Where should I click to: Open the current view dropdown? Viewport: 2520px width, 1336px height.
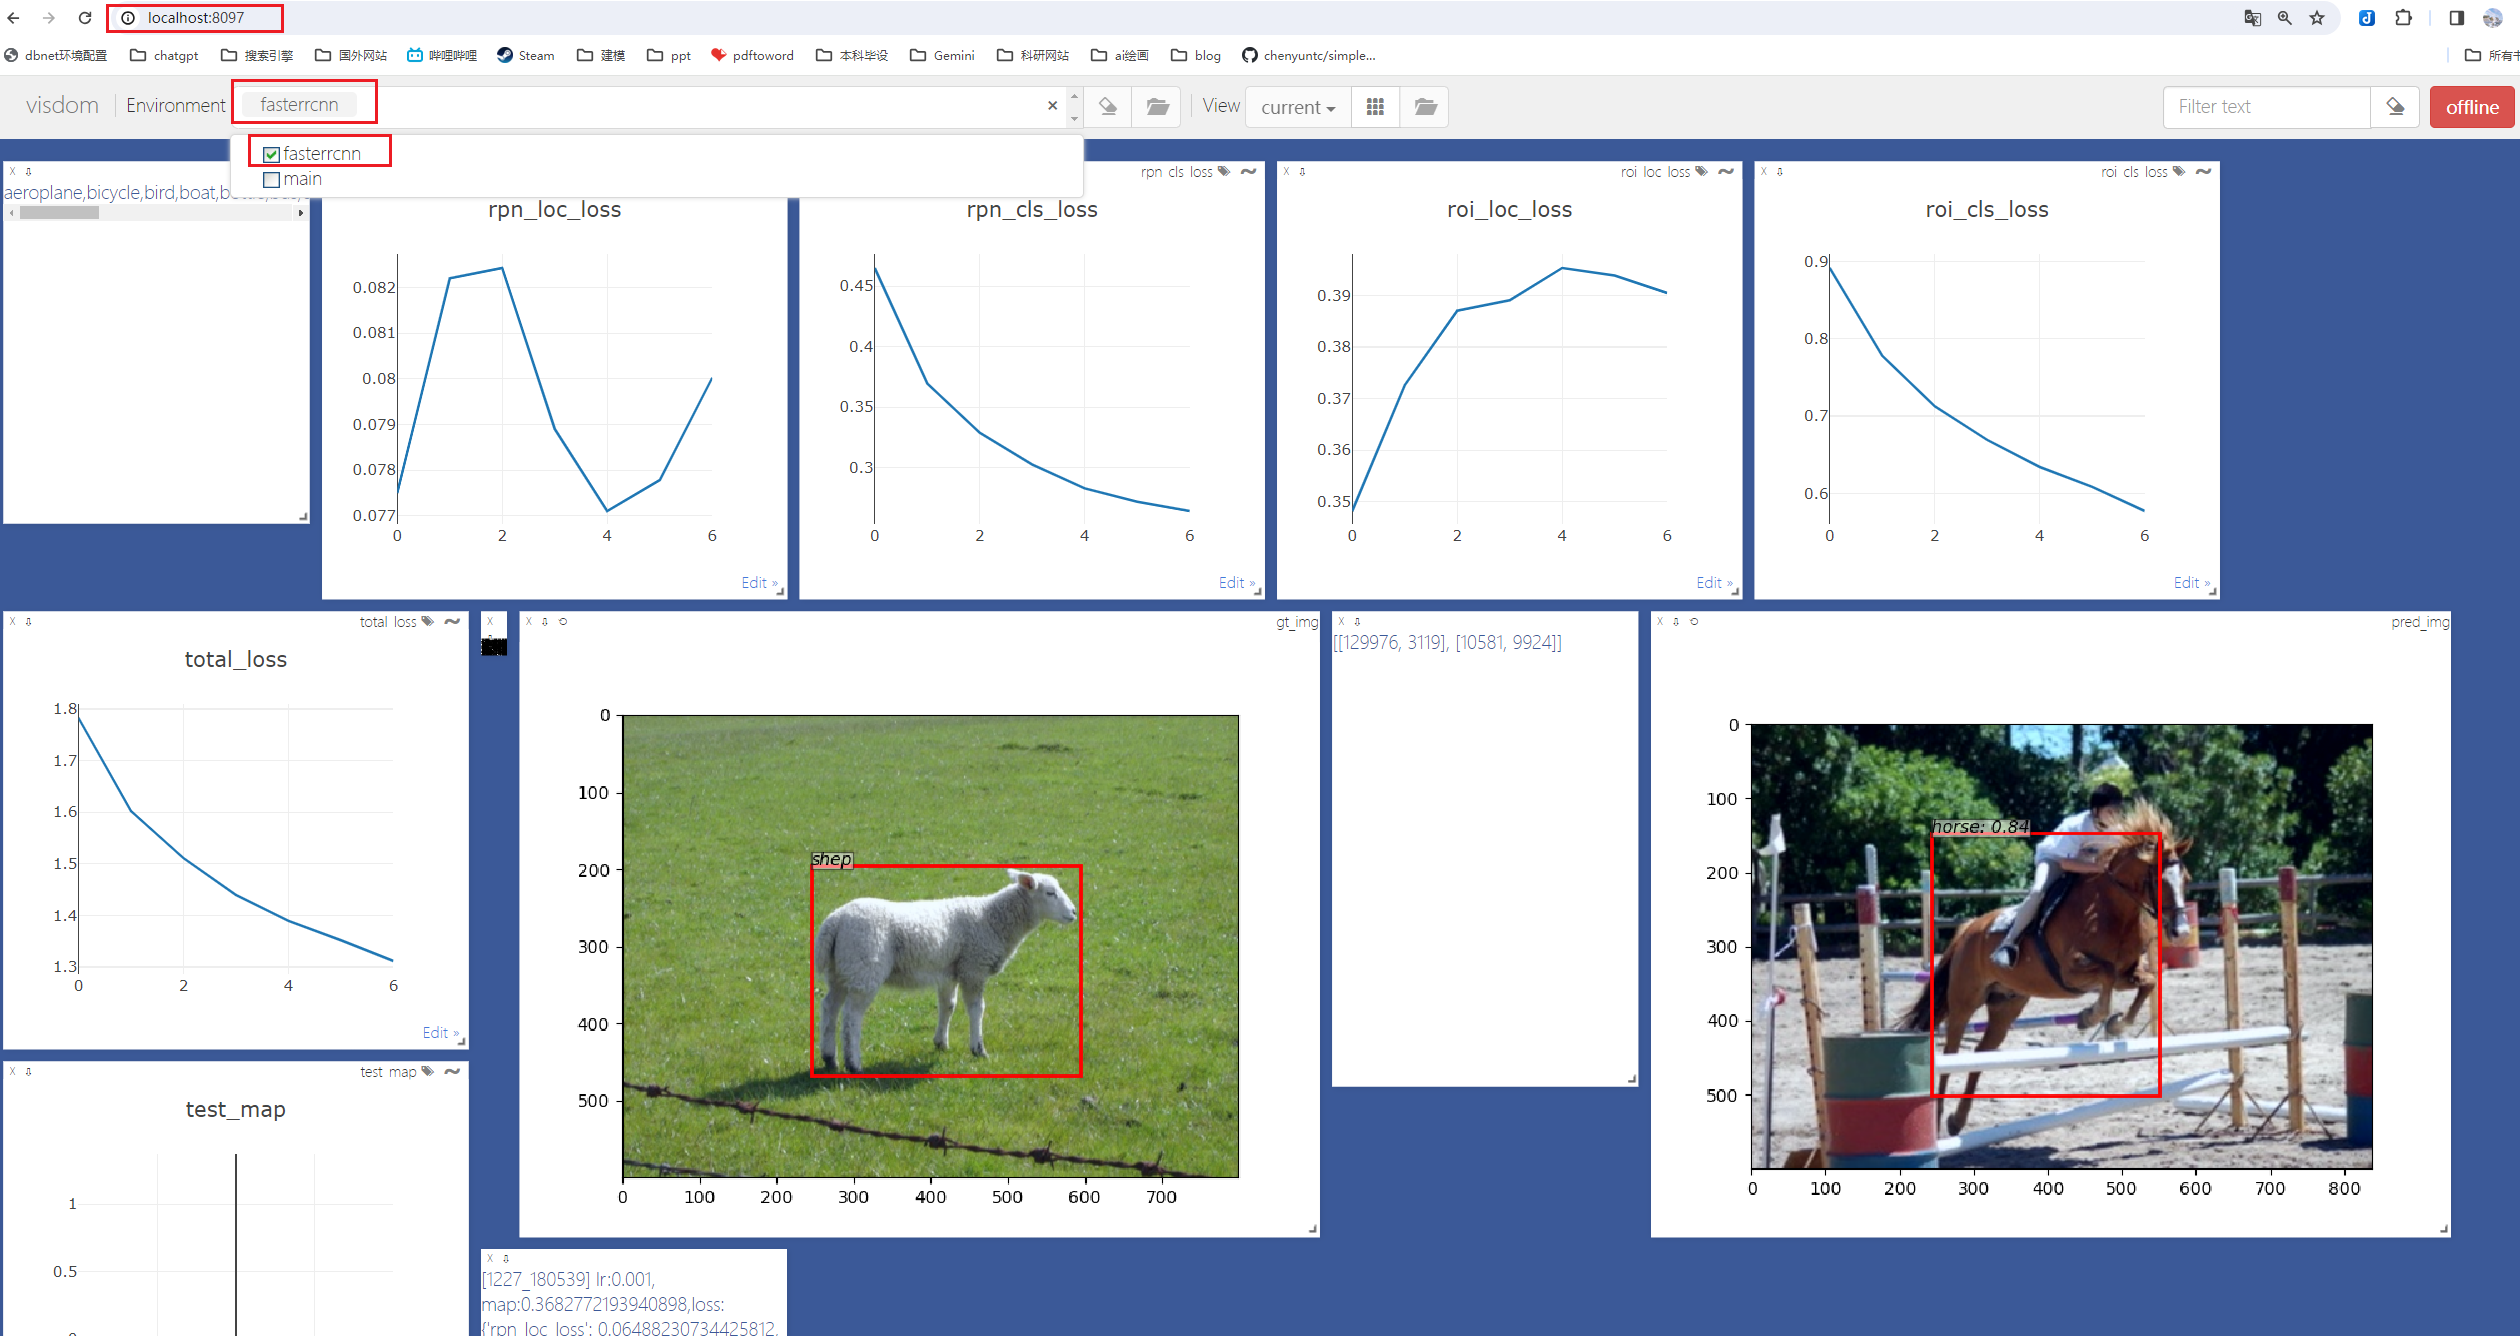[1298, 107]
